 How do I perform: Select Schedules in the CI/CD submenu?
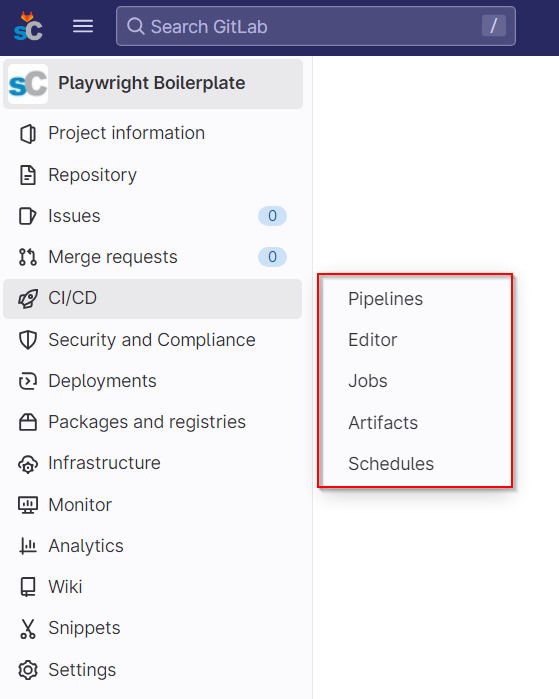pos(391,464)
